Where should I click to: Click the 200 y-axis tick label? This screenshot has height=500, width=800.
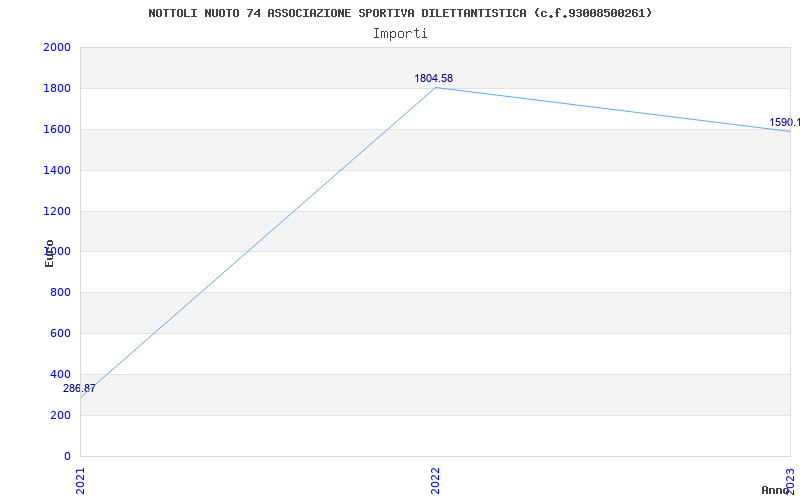coord(60,415)
